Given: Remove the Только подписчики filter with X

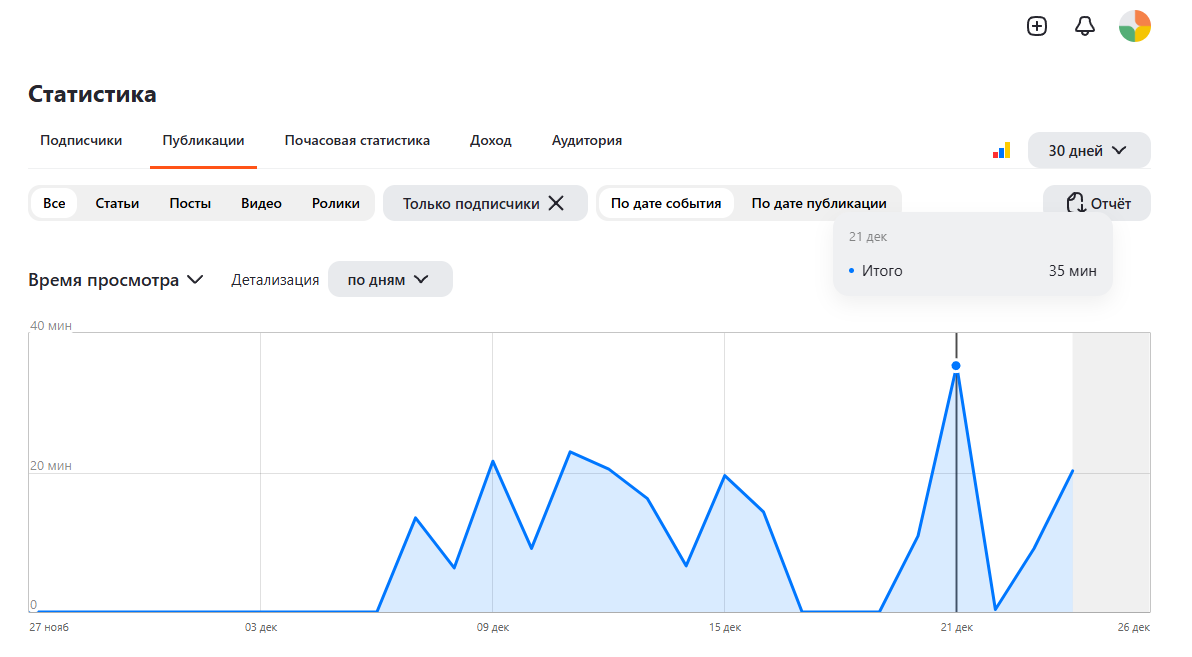Looking at the screenshot, I should 556,203.
